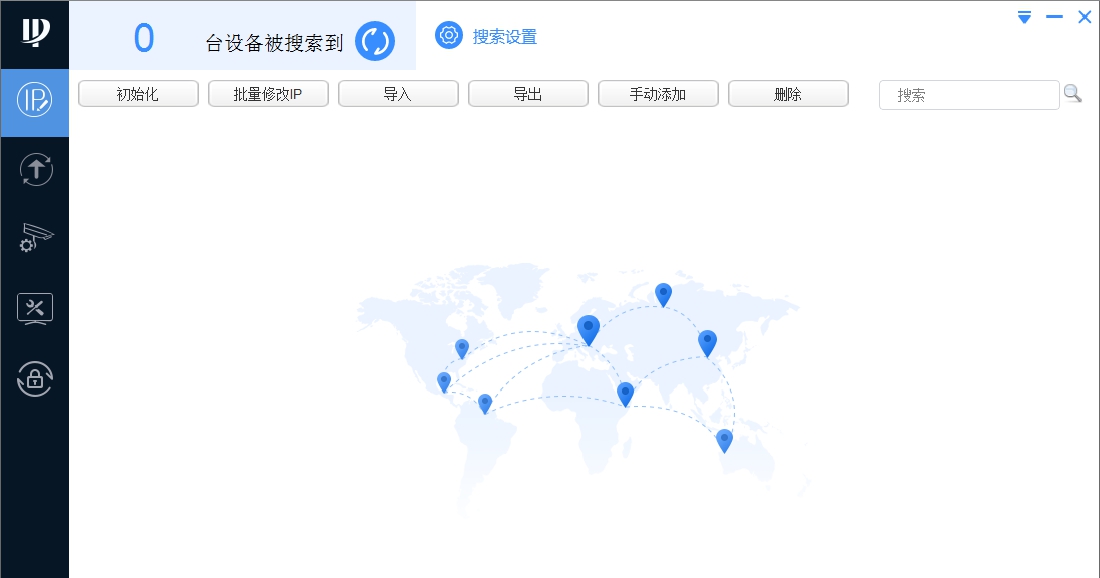Screen dimensions: 1100x578
Task: Open the device configuration camera icon
Action: [35, 238]
